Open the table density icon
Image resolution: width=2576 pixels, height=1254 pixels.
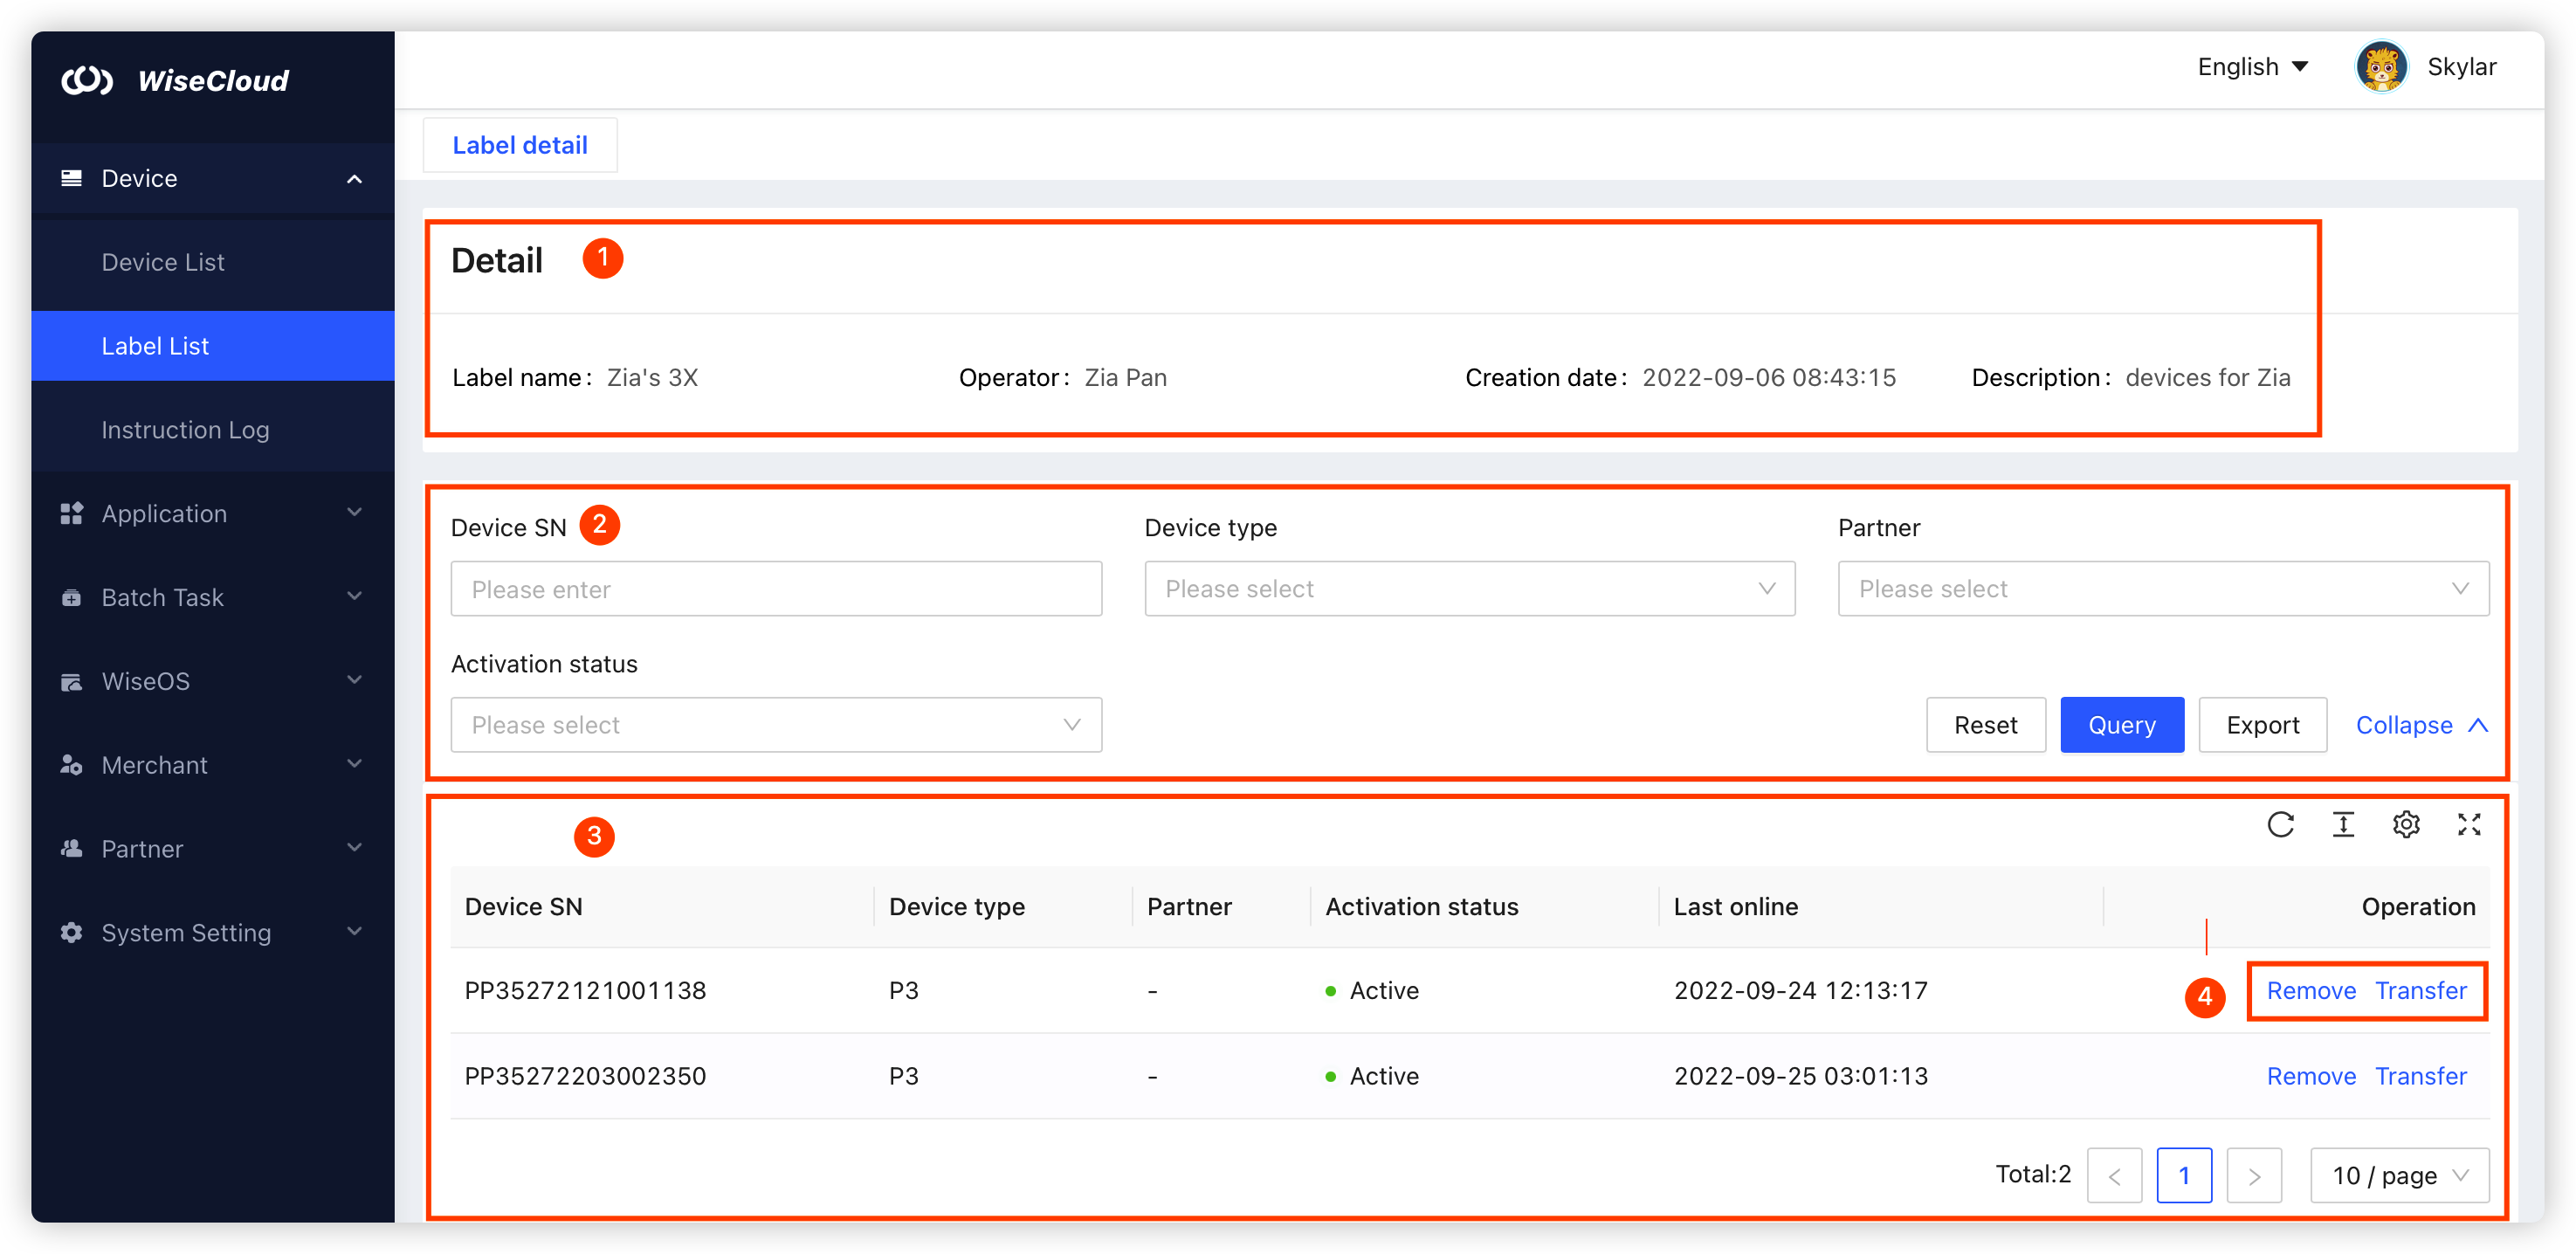pos(2343,824)
